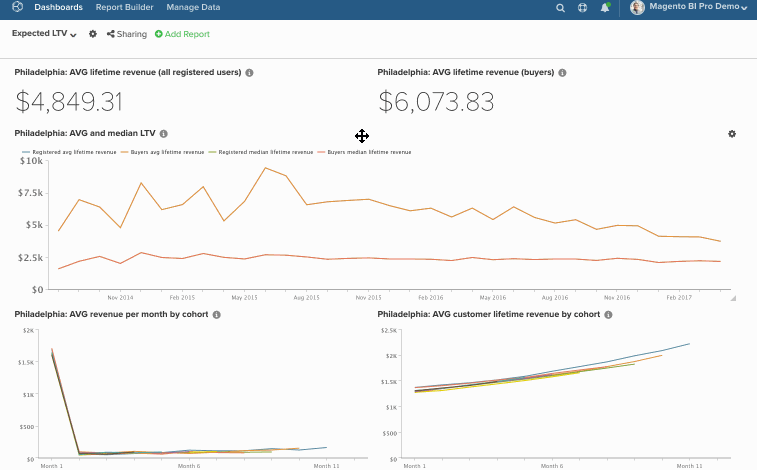Screen dimensions: 757x470
Task: Go to Report Builder menu
Action: tap(124, 8)
